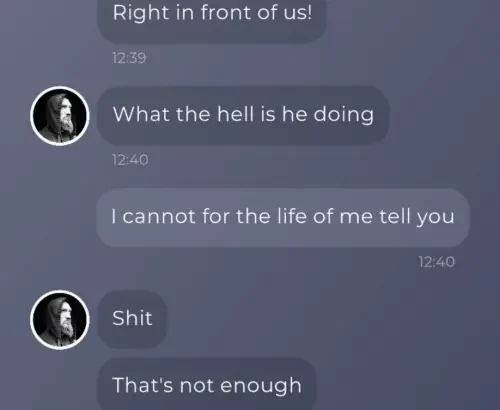Select the 'Right in front of us!' bubble
Viewport: 500px width, 410px height.
(x=212, y=17)
